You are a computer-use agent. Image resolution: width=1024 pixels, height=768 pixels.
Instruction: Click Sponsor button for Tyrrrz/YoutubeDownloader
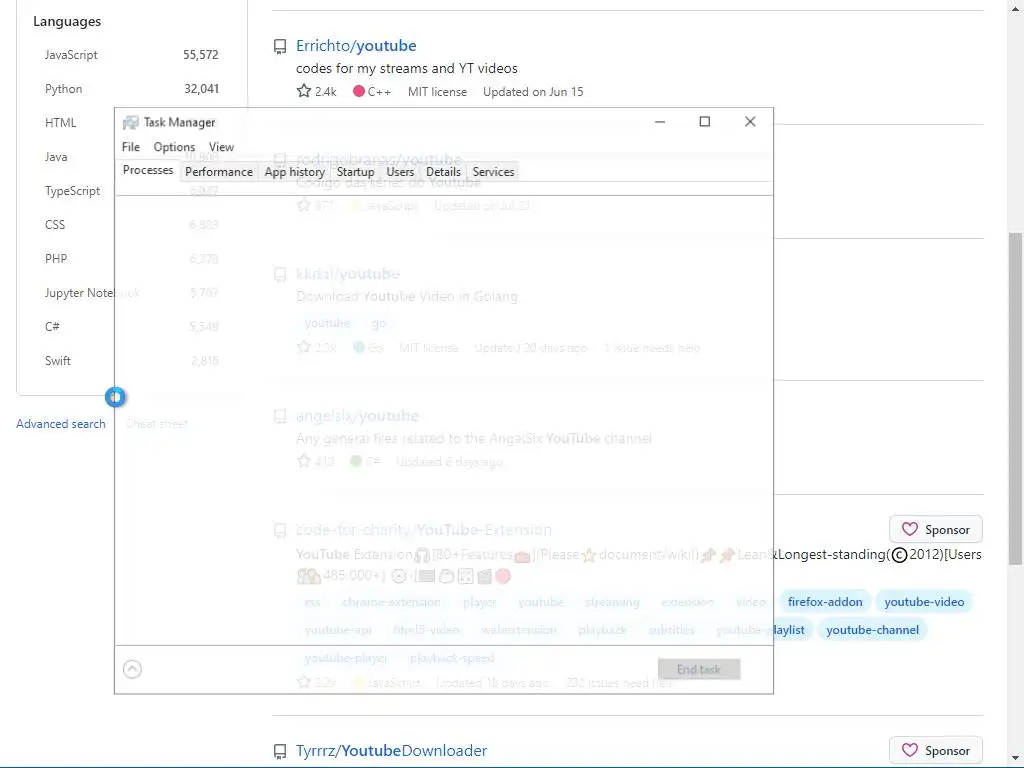coord(936,750)
